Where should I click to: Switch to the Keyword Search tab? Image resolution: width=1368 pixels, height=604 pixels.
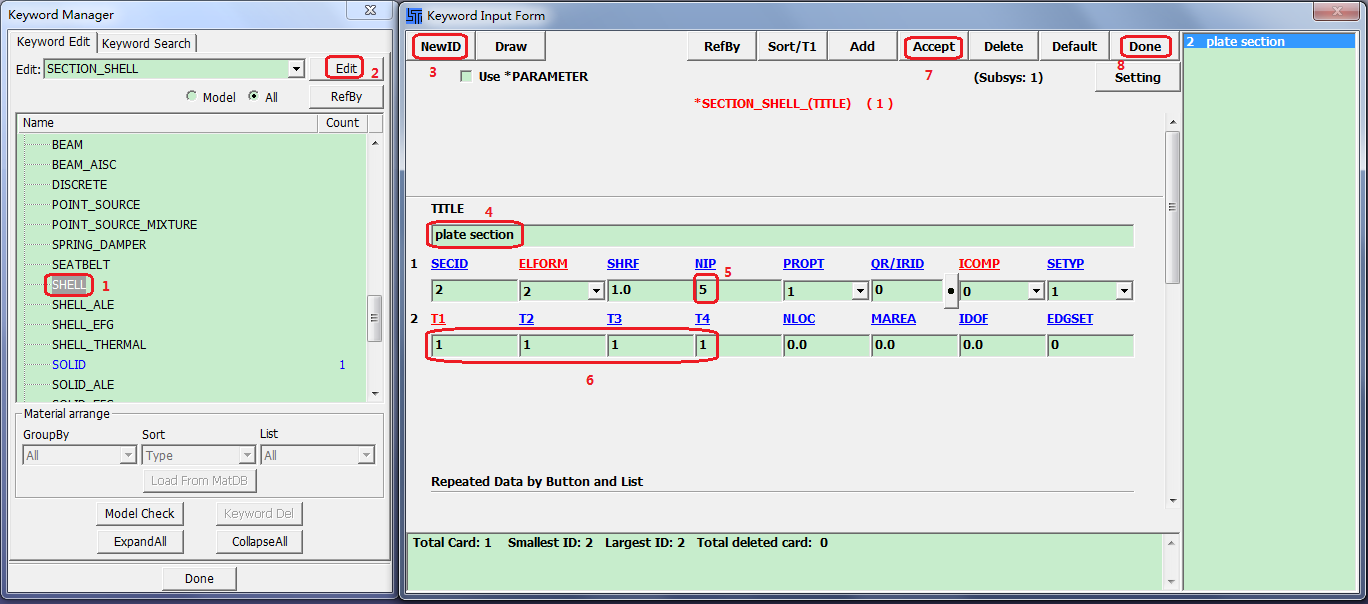coord(146,43)
